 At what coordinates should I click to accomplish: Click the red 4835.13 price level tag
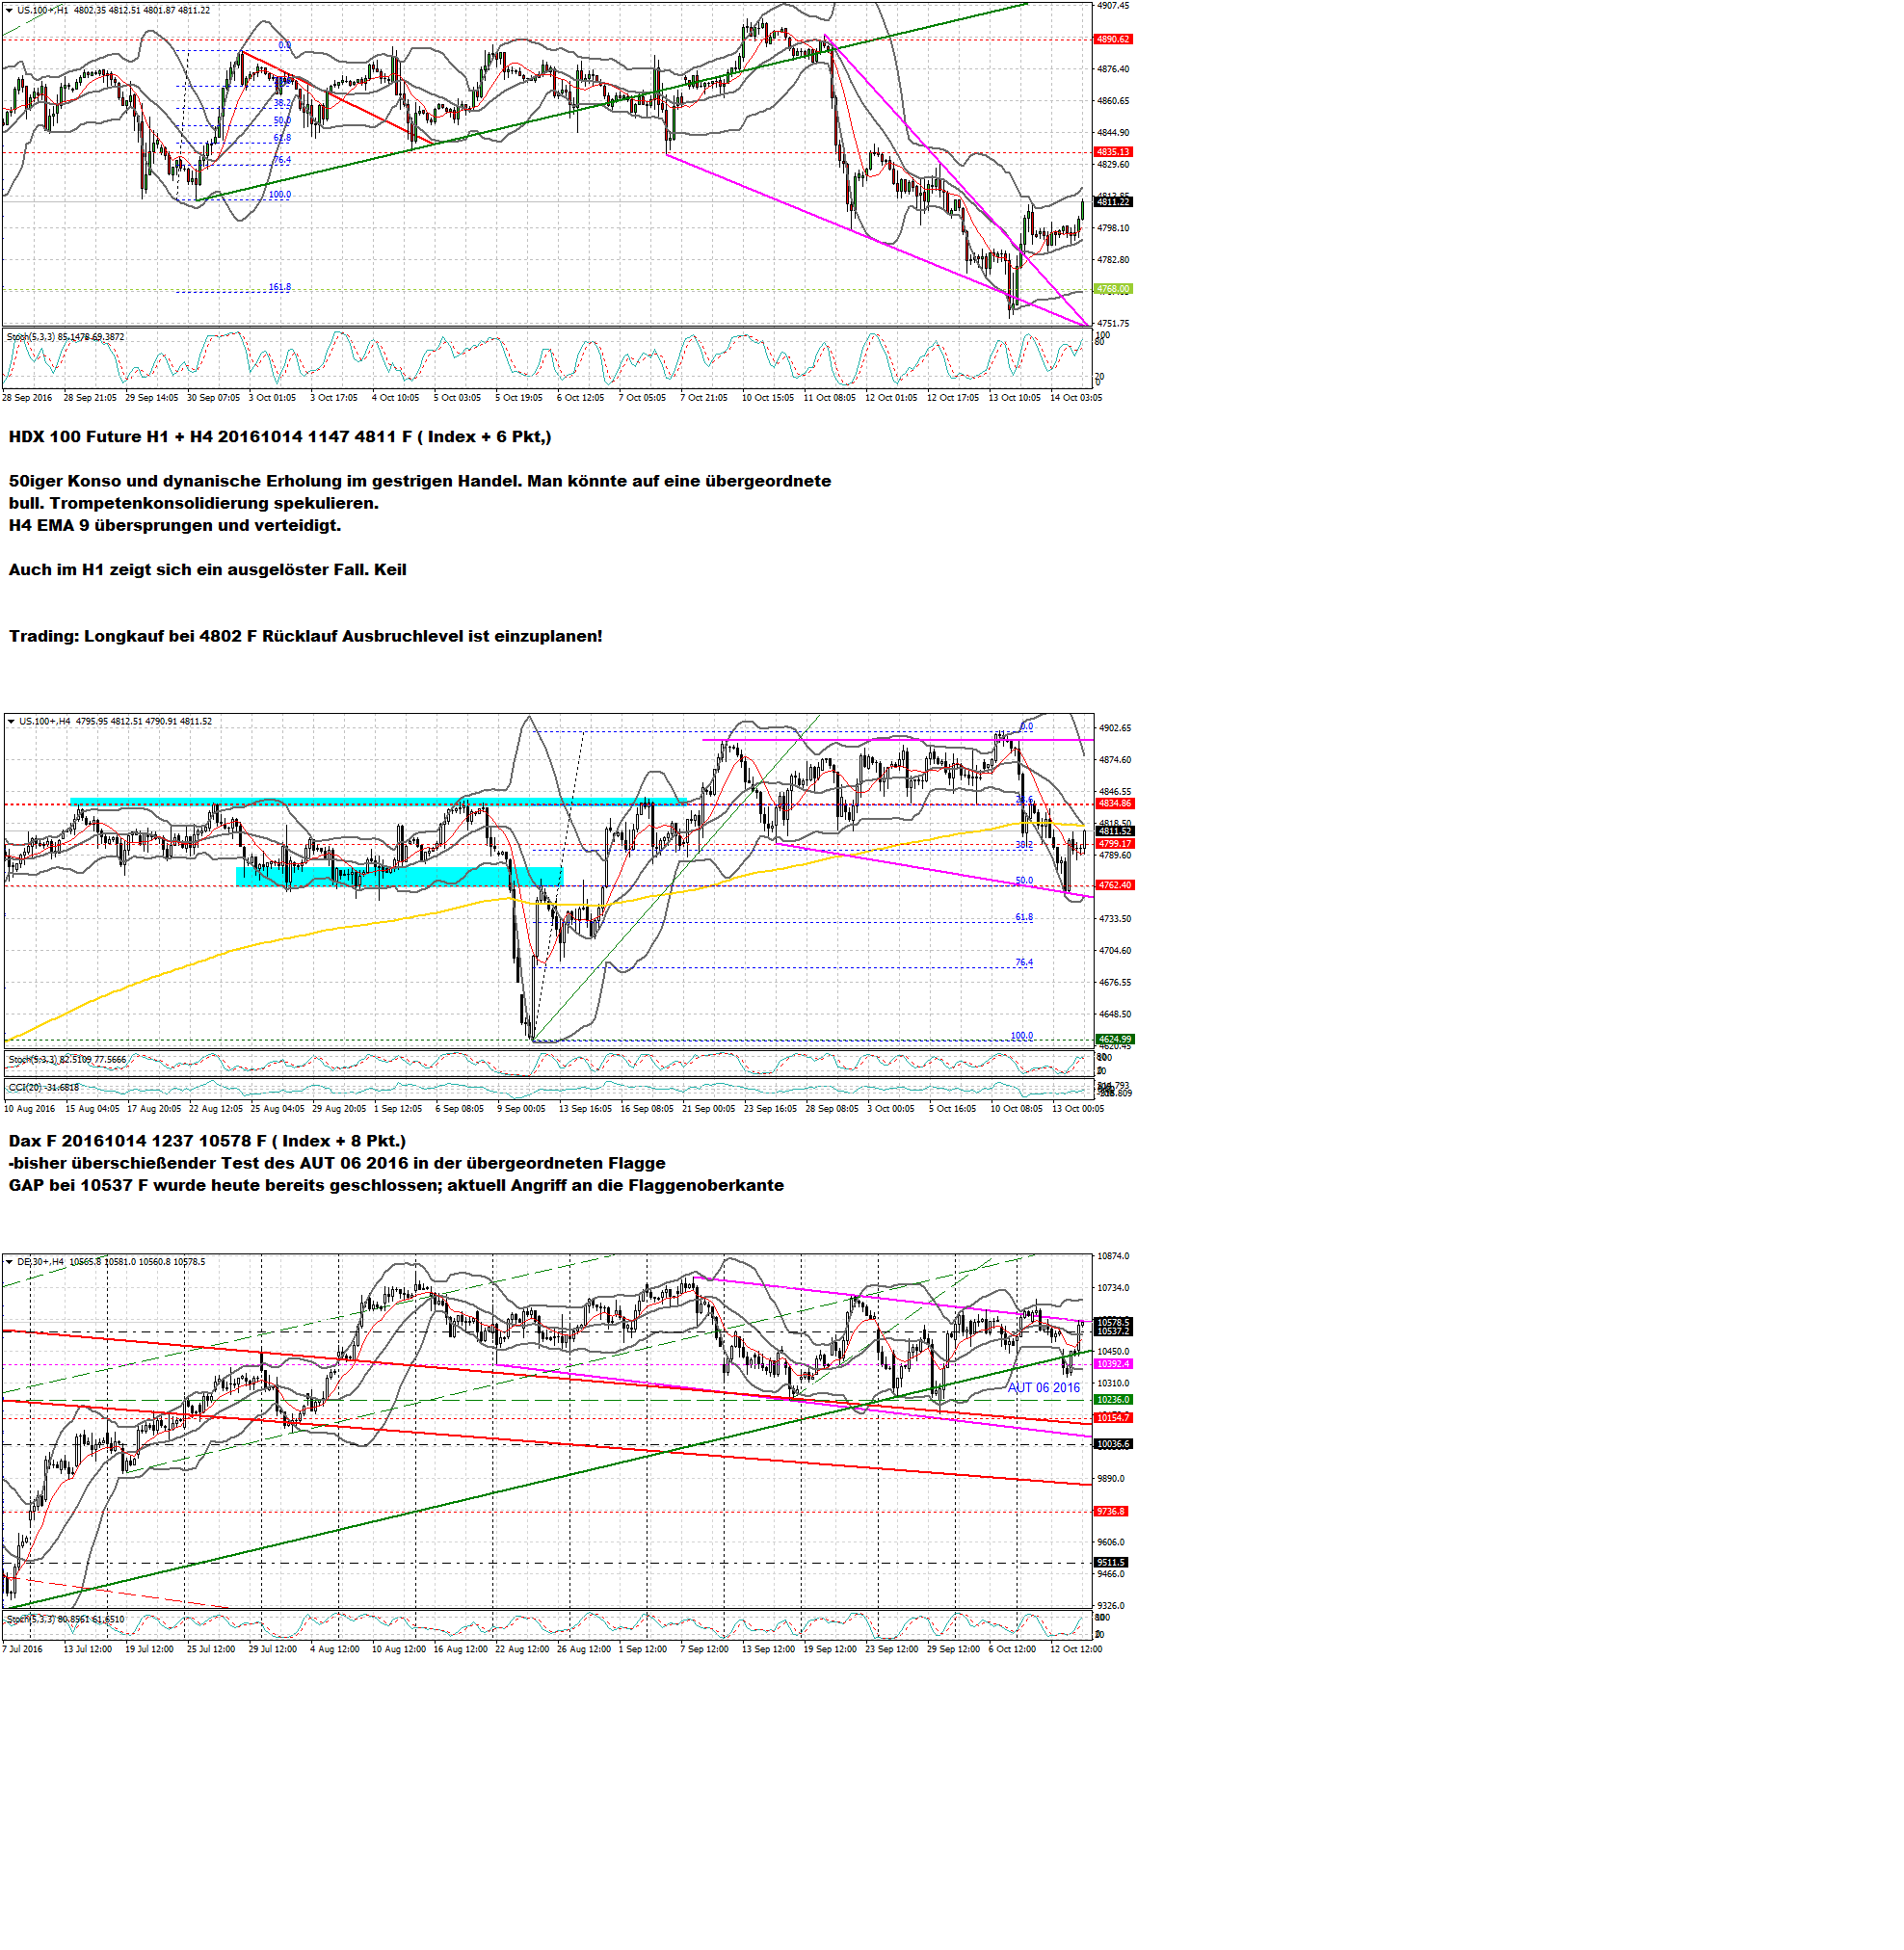[x=1113, y=152]
